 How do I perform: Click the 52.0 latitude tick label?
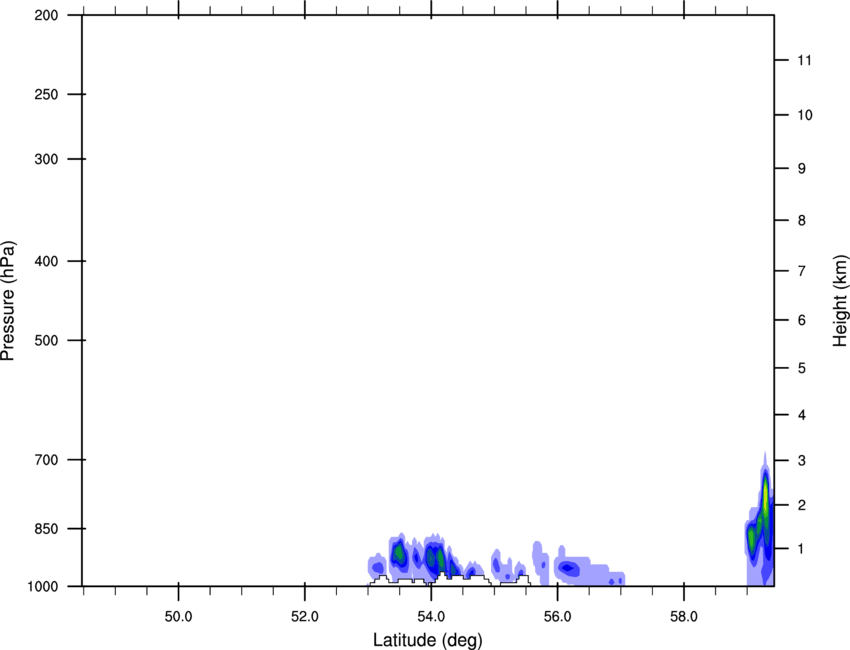304,613
